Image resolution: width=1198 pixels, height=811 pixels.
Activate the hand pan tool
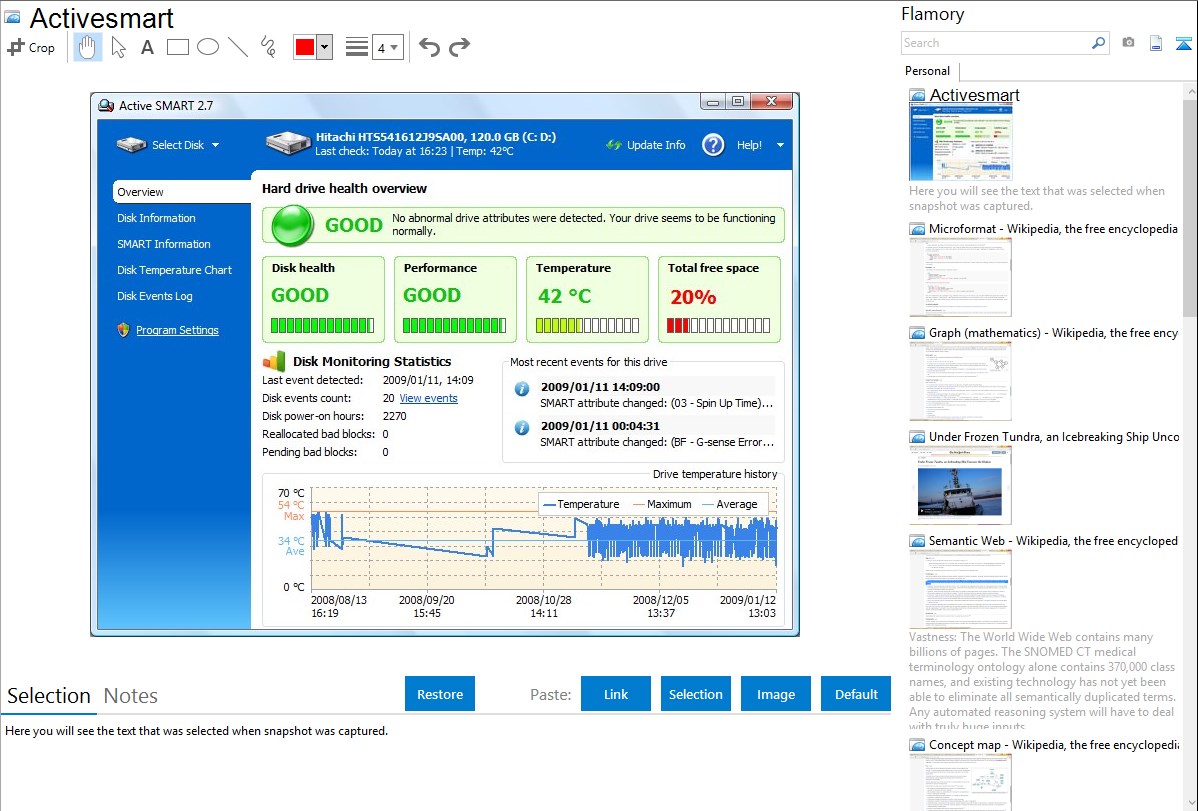pyautogui.click(x=87, y=47)
